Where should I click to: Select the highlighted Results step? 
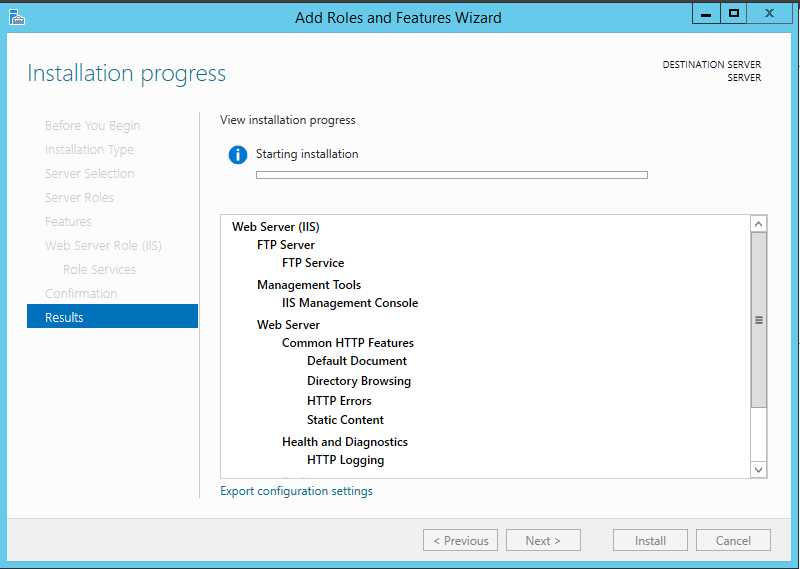coord(112,316)
